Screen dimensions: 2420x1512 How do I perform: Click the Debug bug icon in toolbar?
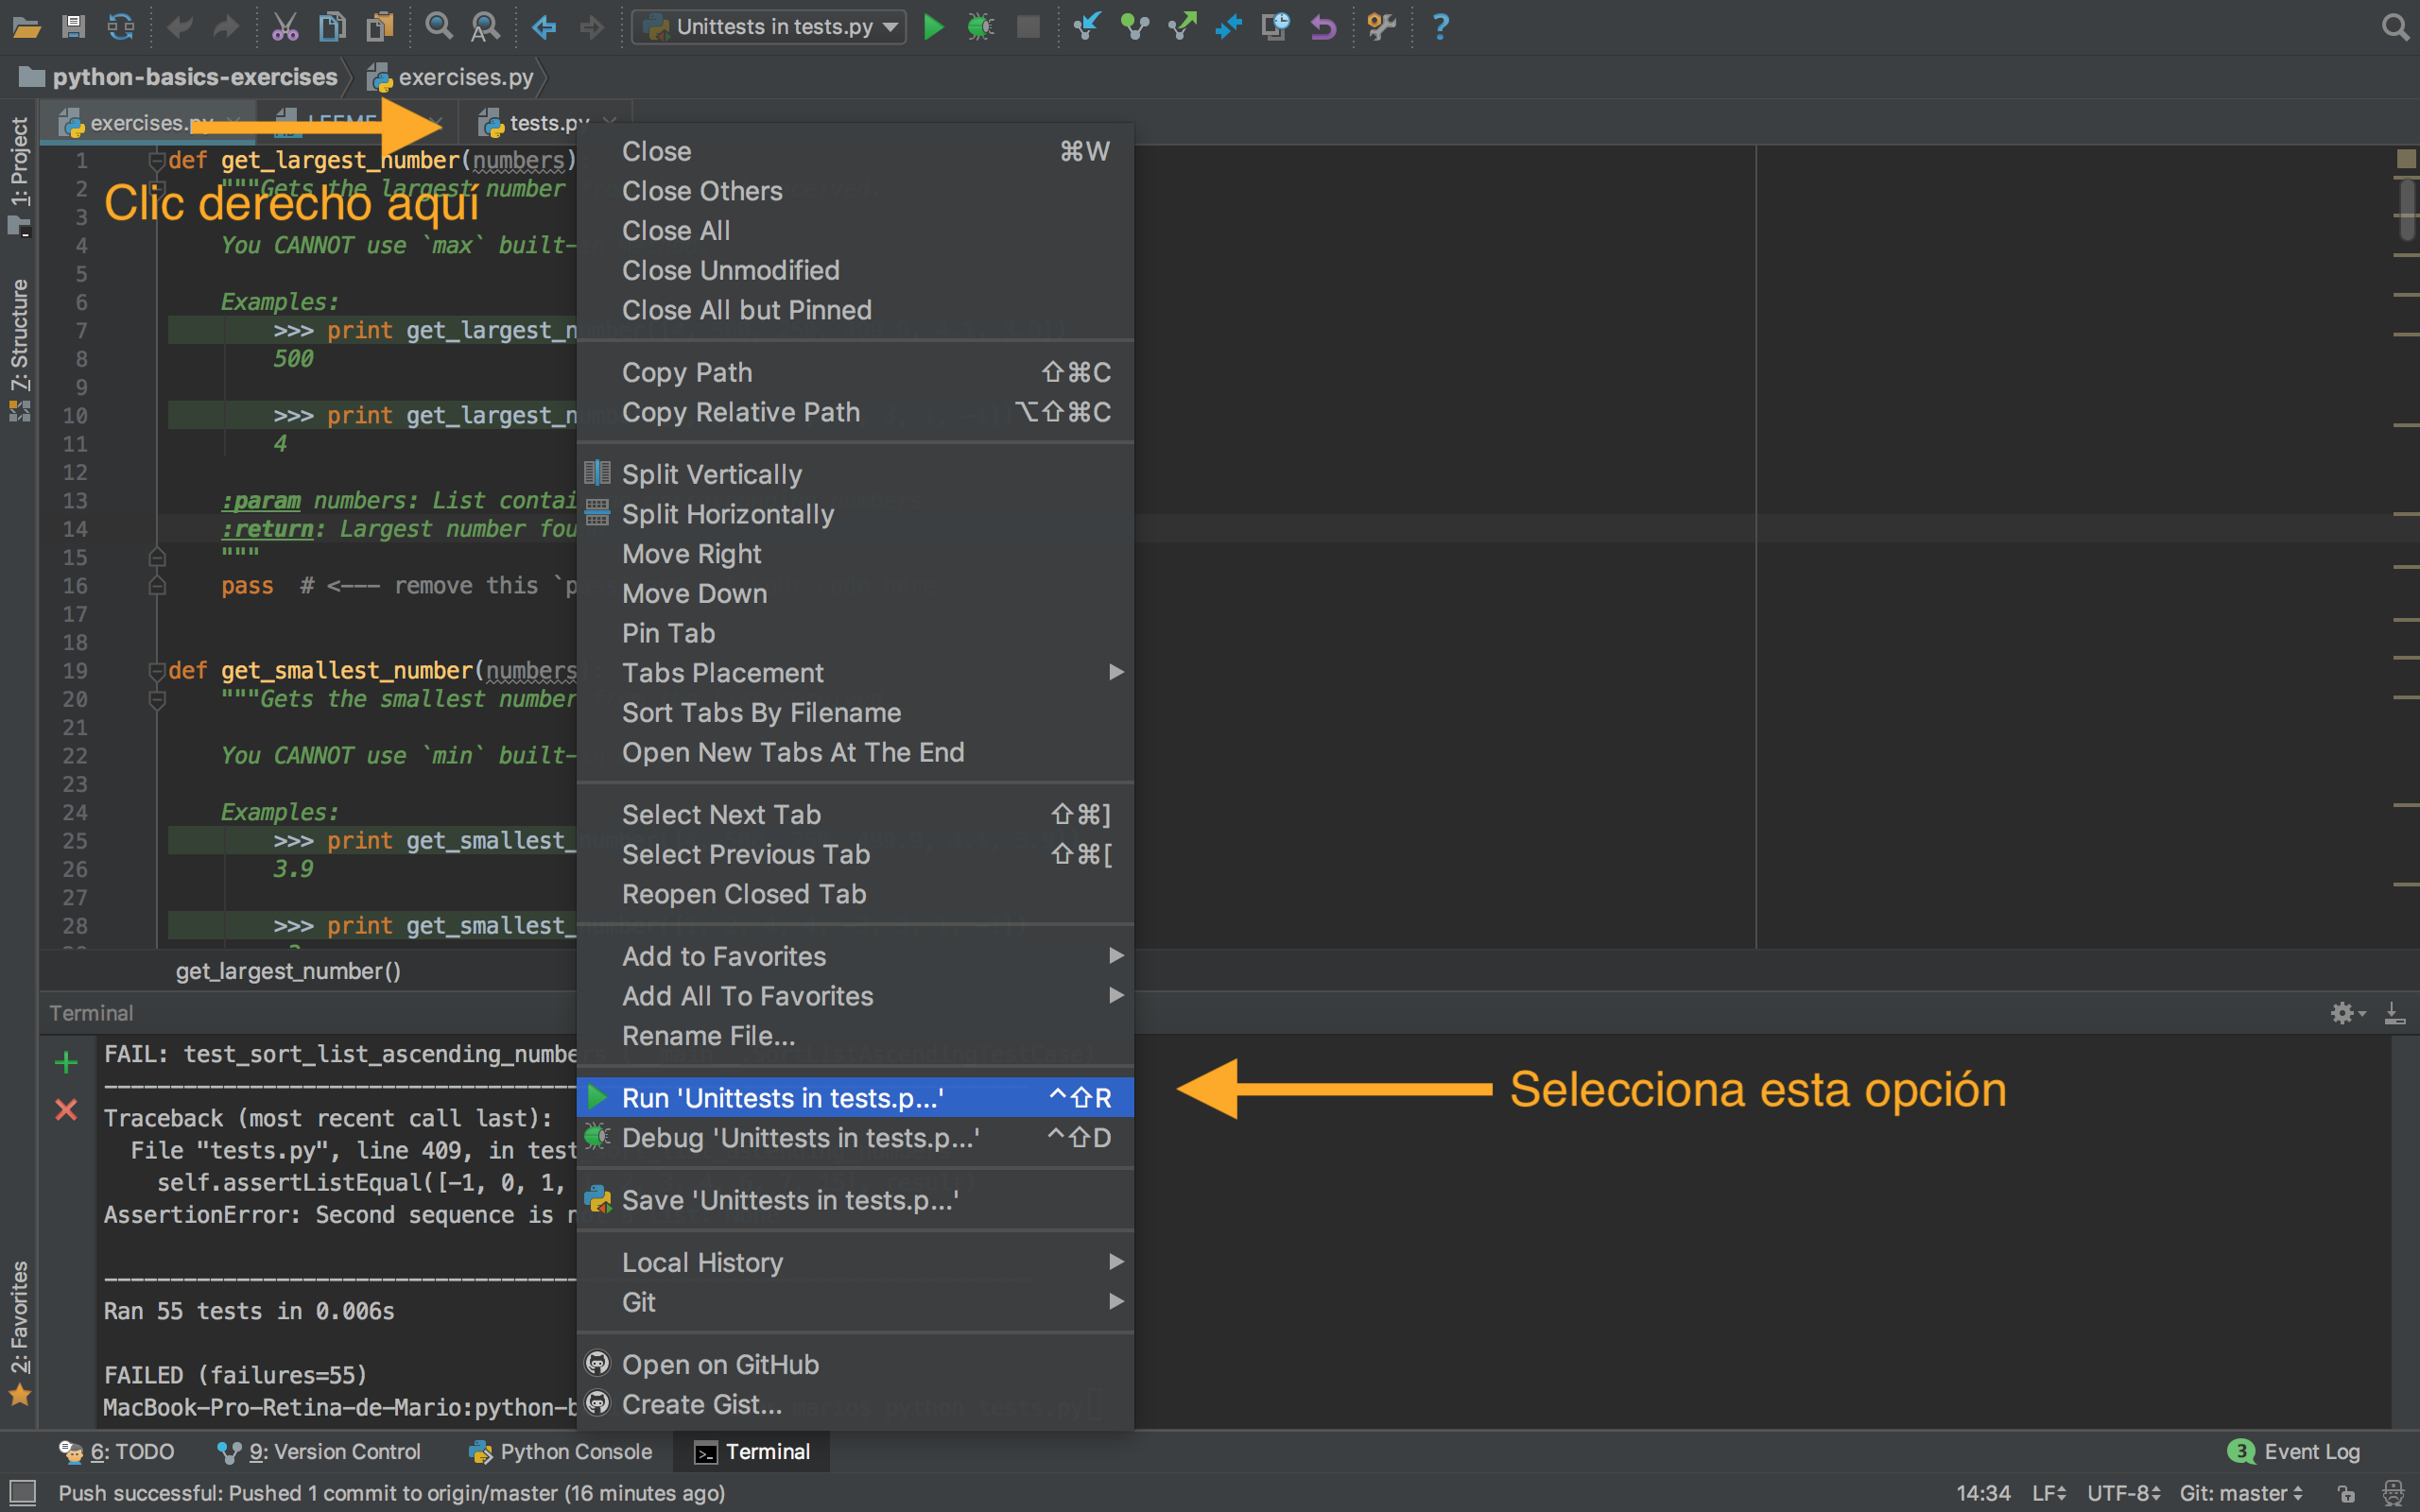click(980, 27)
